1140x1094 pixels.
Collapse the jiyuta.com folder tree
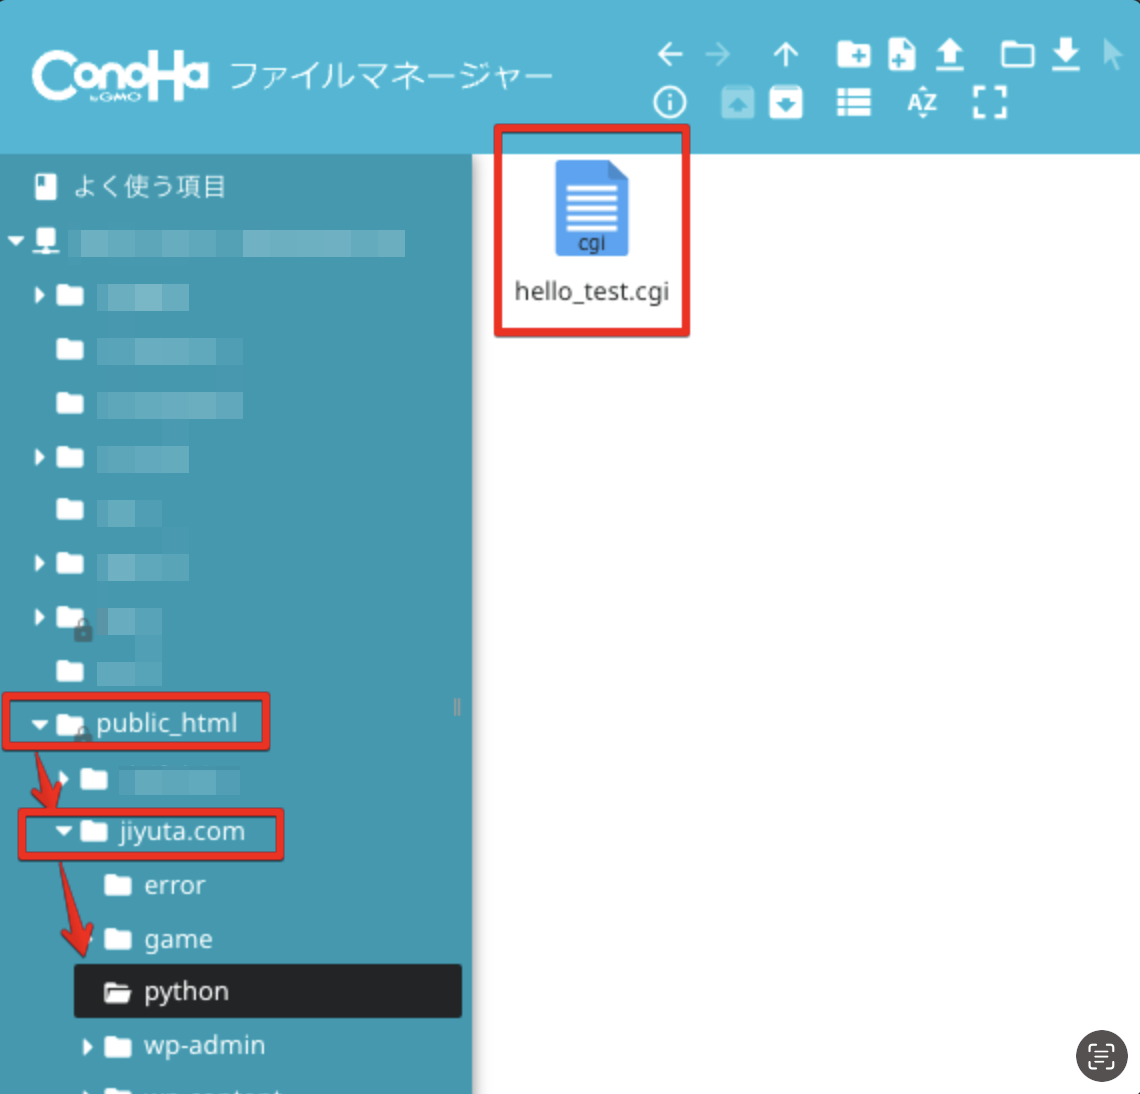click(x=63, y=831)
